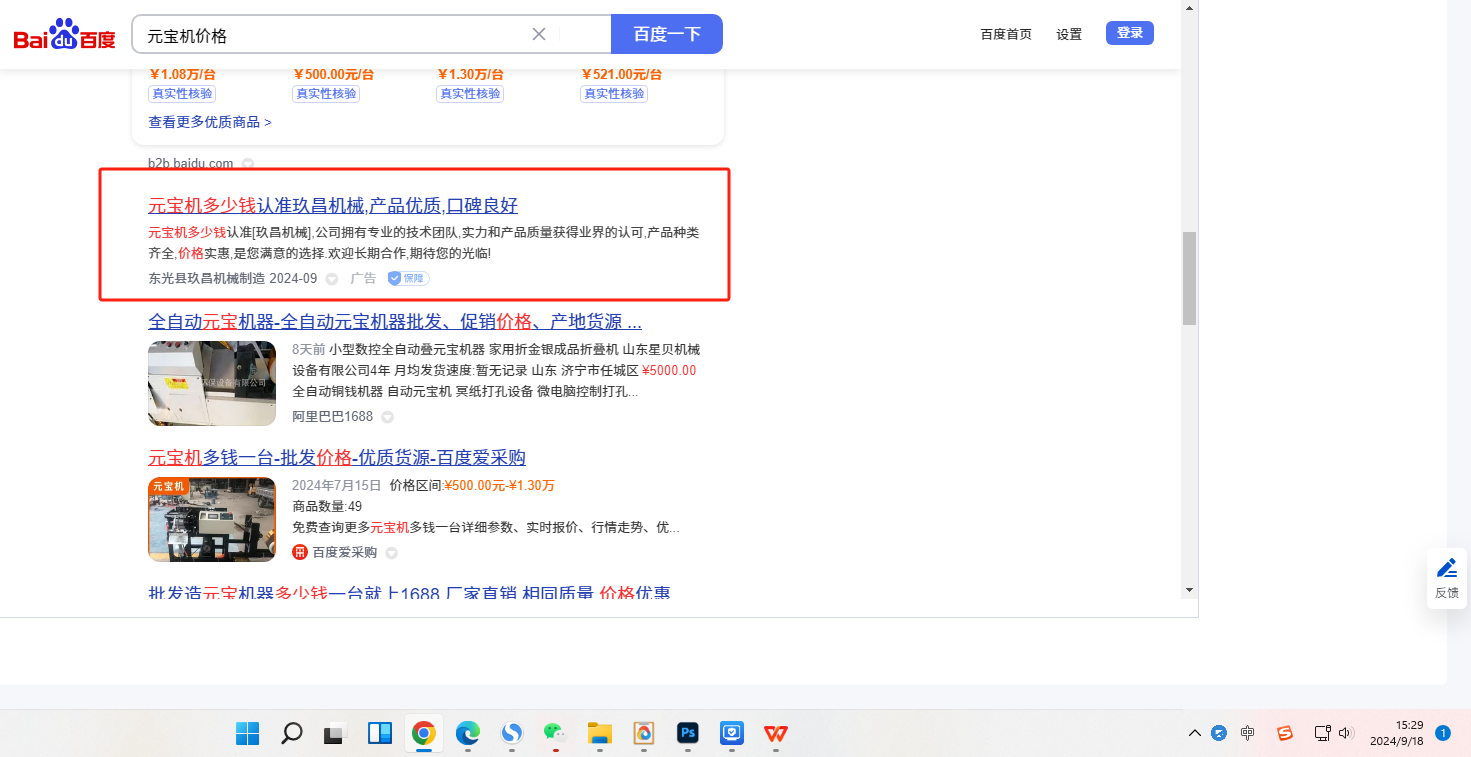The height and width of the screenshot is (757, 1471).
Task: Click the Sogou input method tray icon
Action: coord(1285,733)
